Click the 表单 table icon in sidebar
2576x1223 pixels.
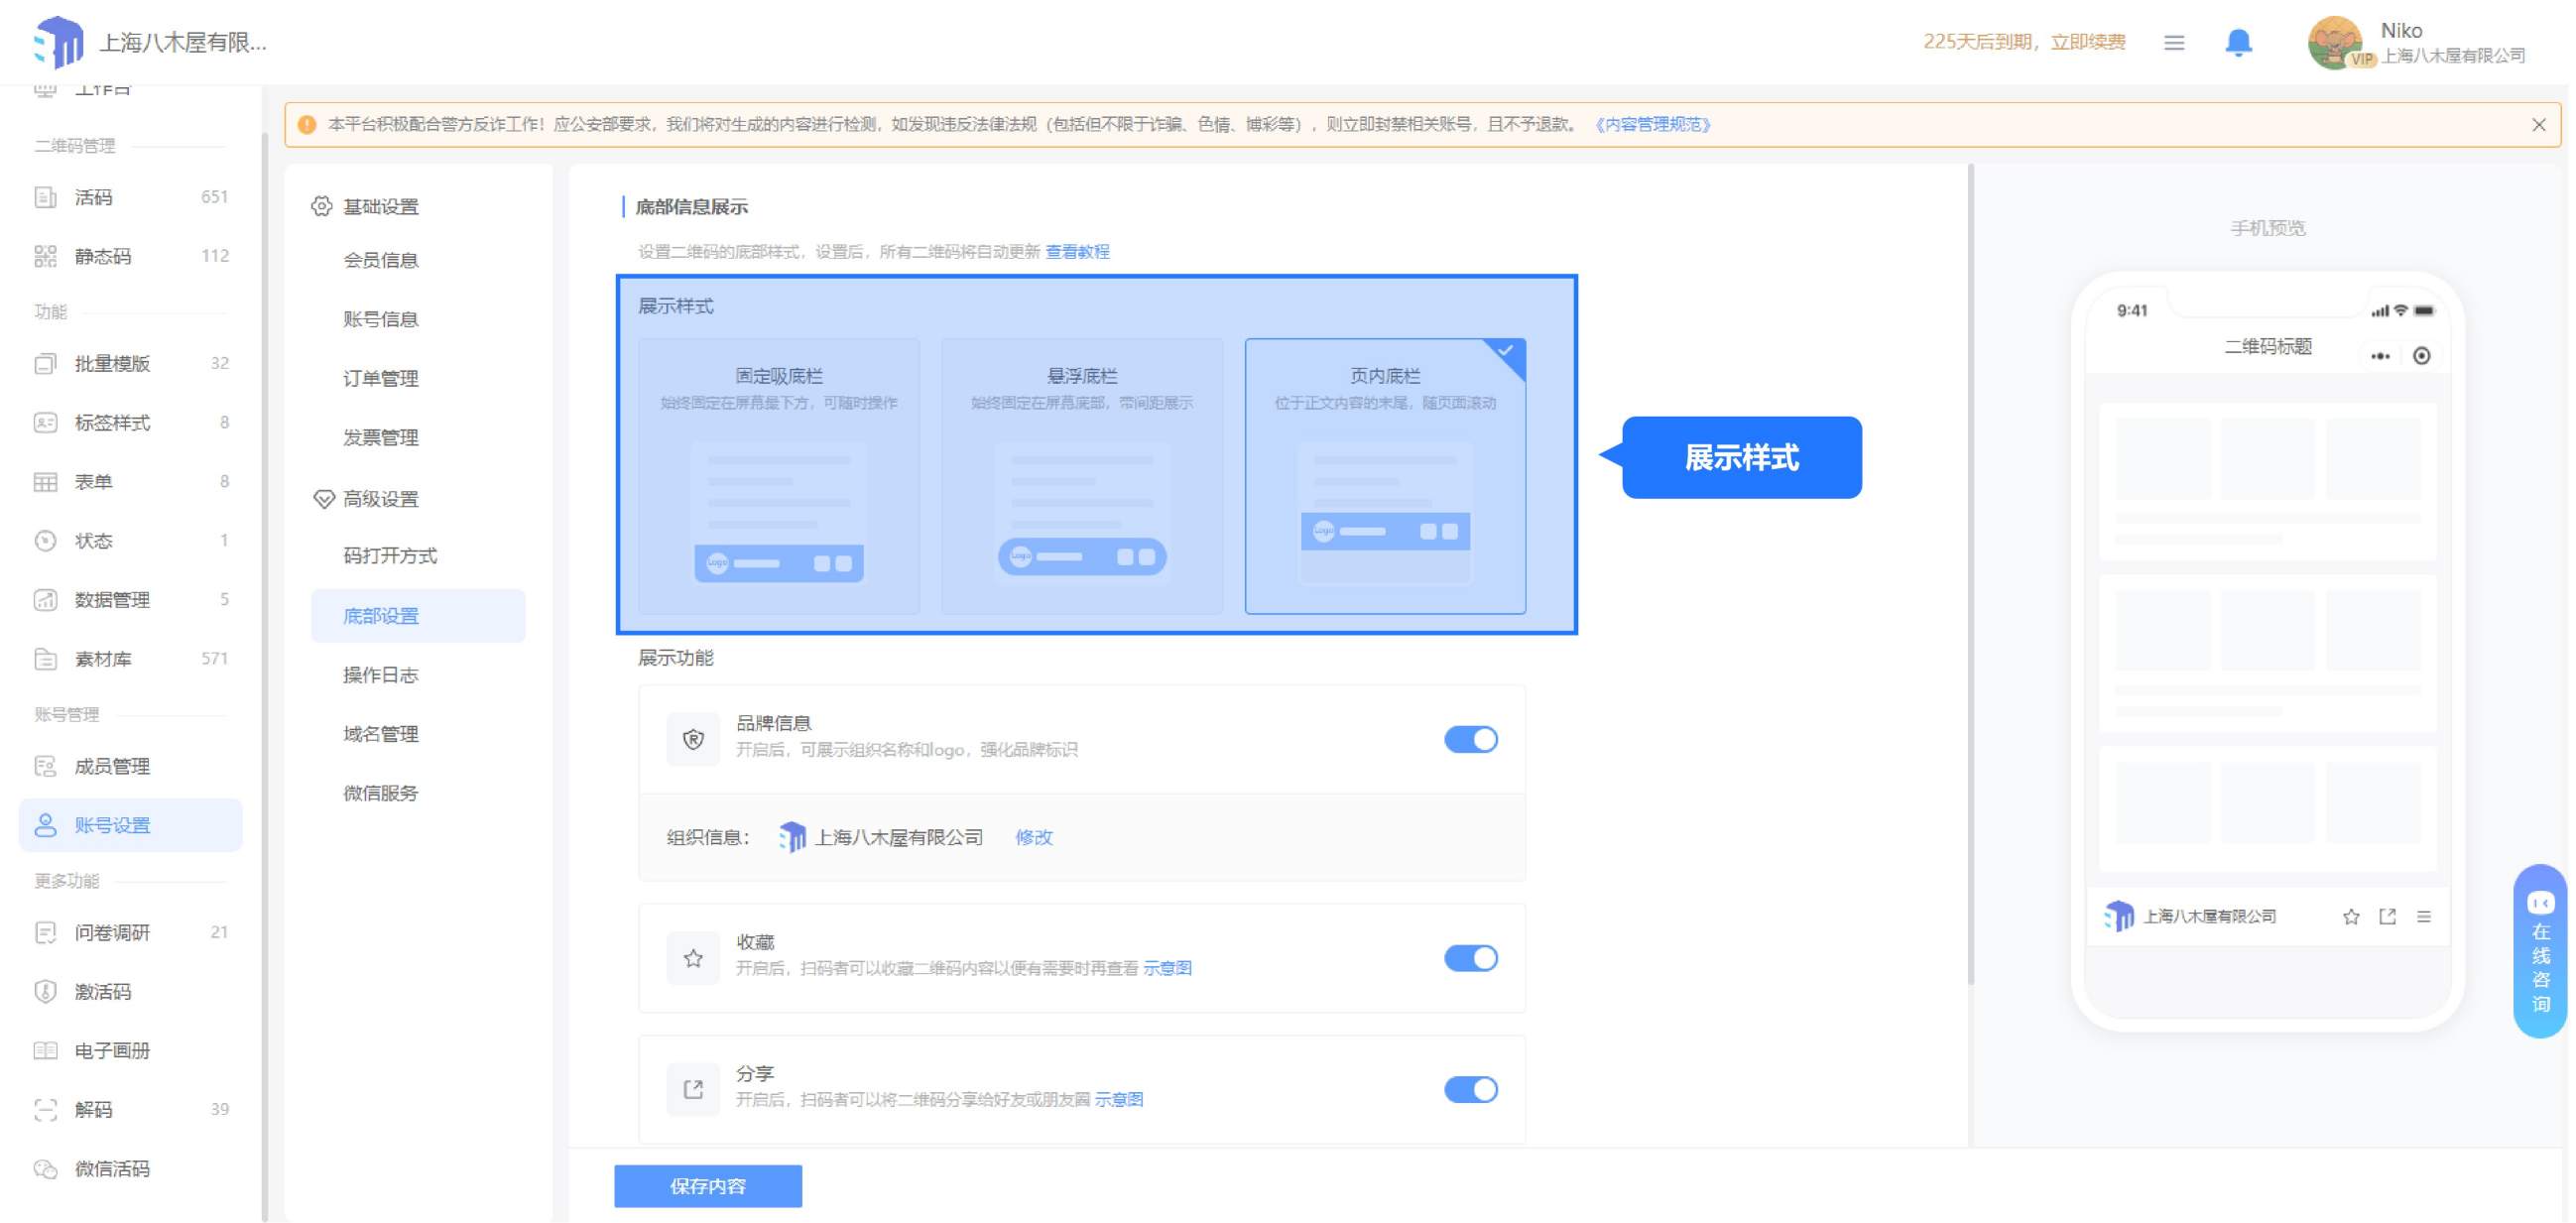45,482
